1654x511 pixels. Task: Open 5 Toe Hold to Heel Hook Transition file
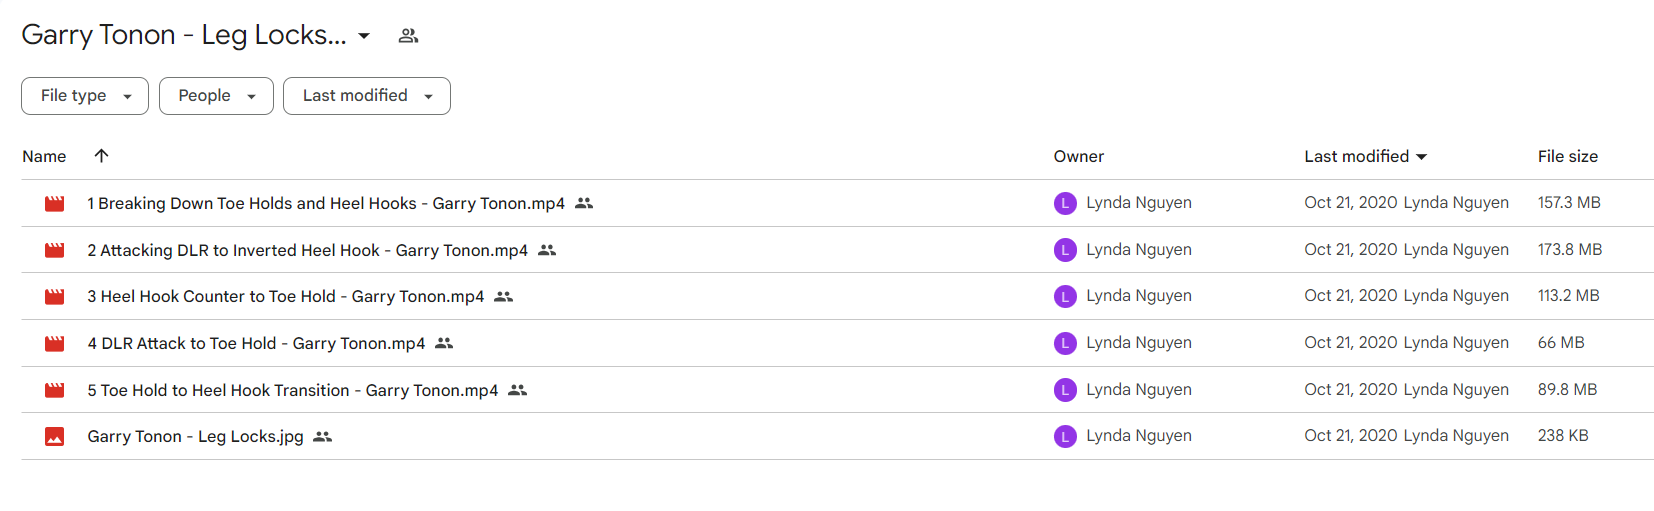[292, 391]
